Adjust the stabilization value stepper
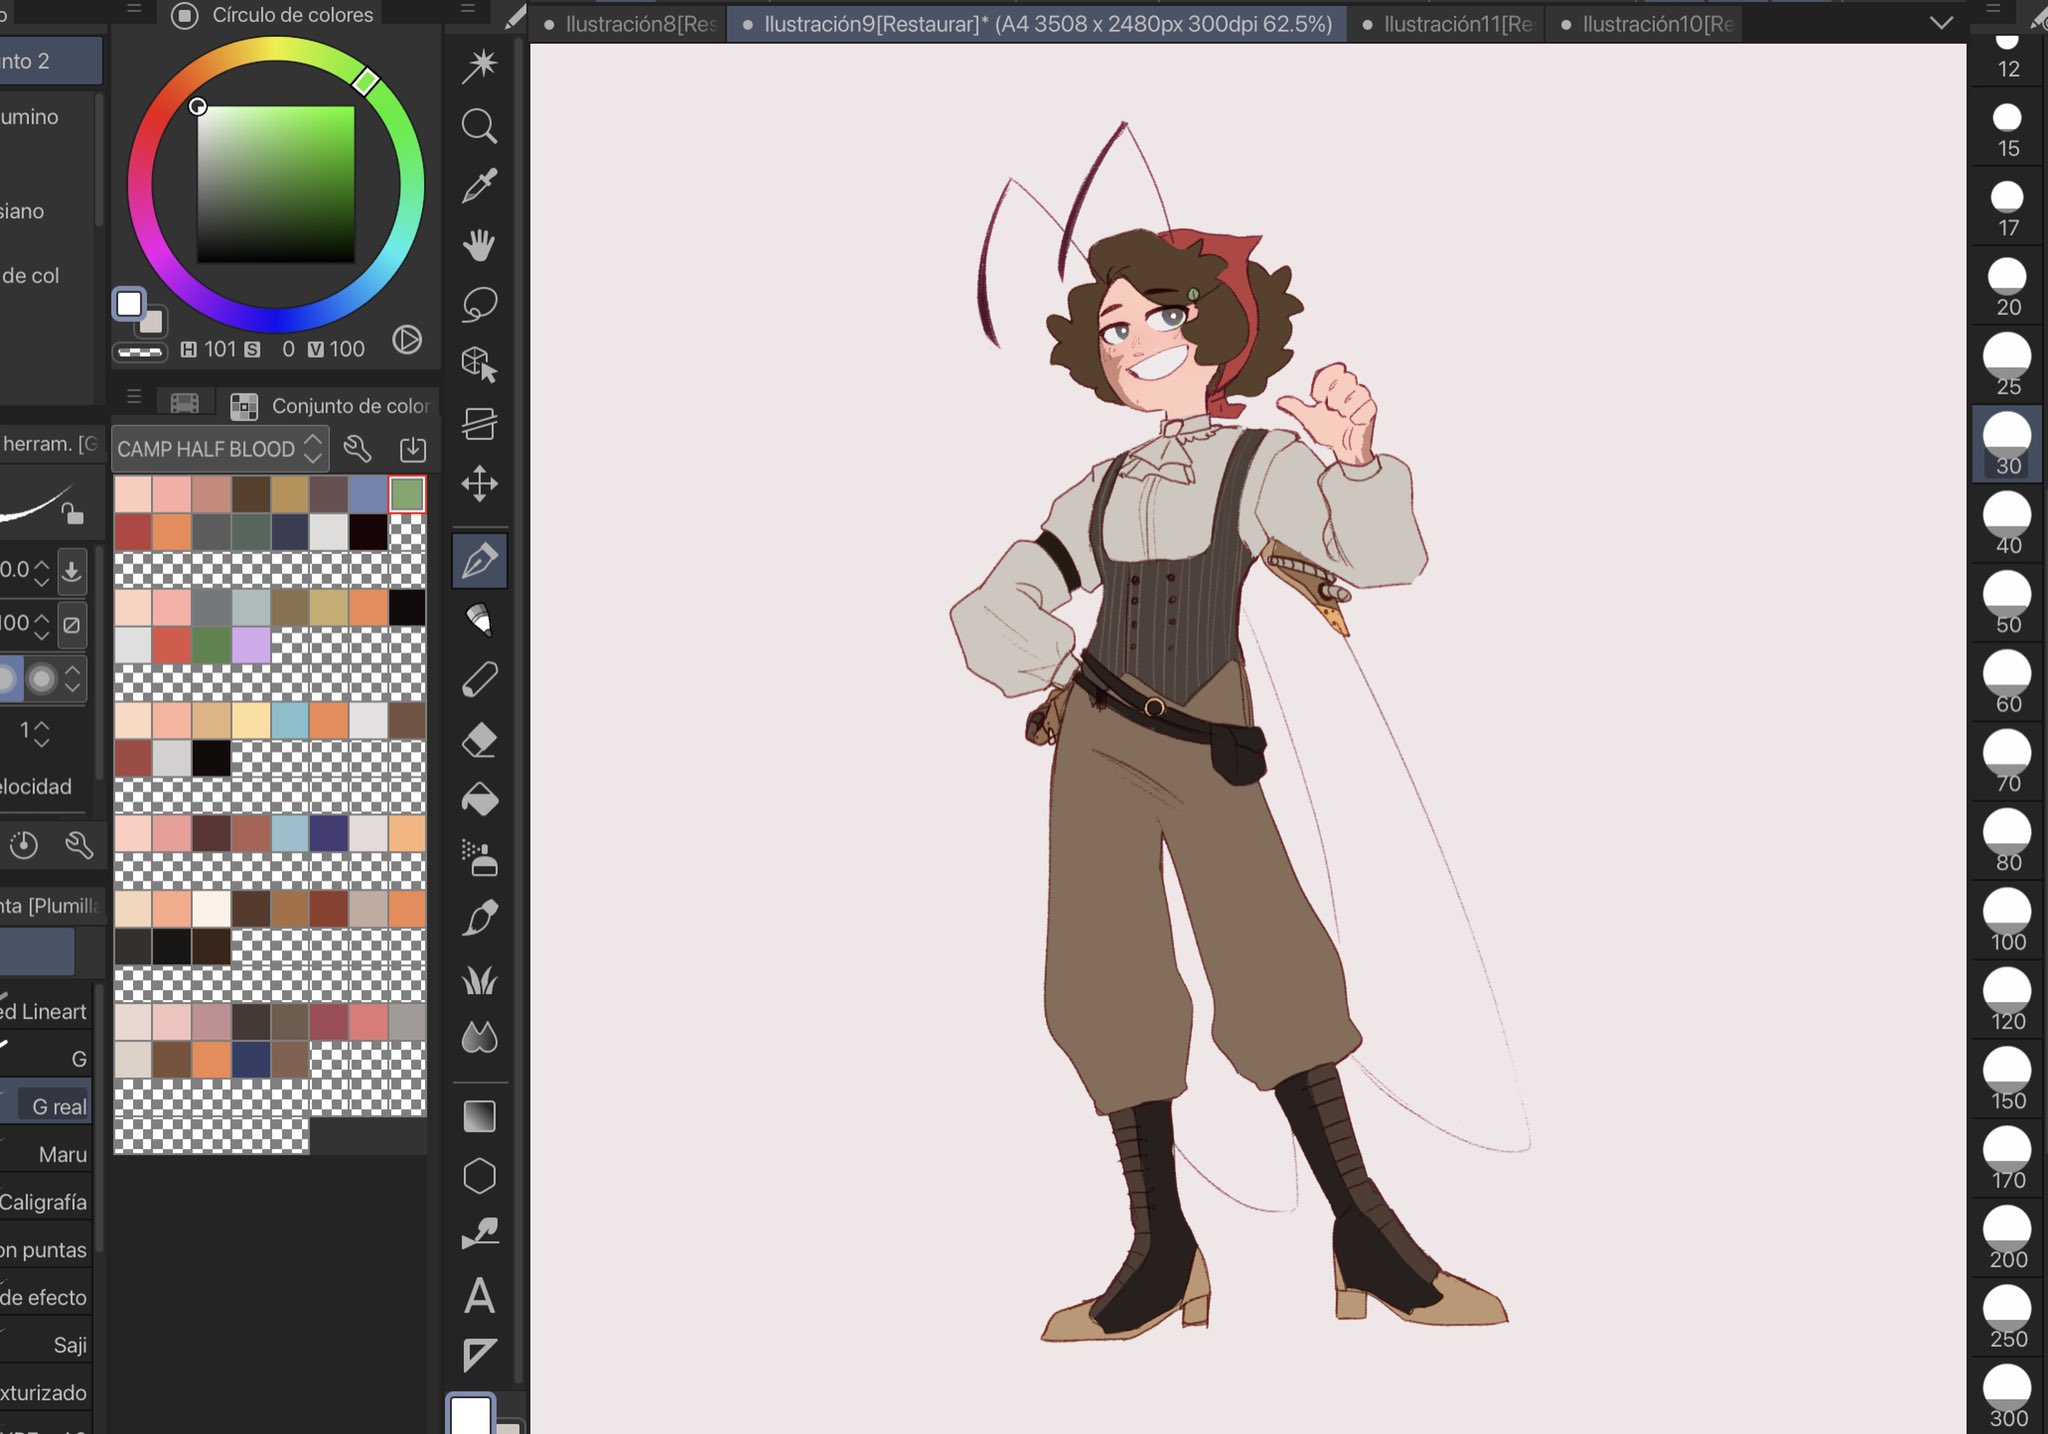 [42, 733]
